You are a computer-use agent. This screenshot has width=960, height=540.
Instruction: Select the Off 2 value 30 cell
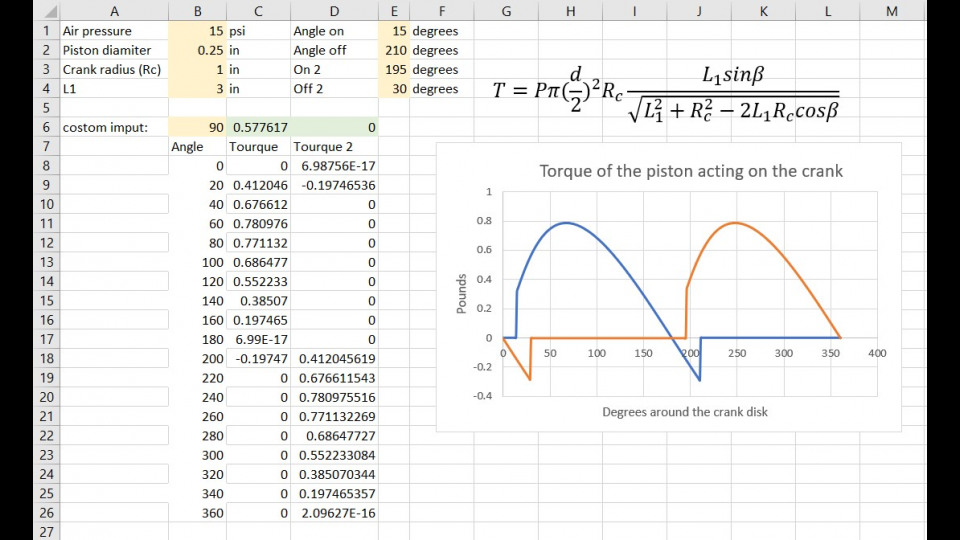pos(394,89)
